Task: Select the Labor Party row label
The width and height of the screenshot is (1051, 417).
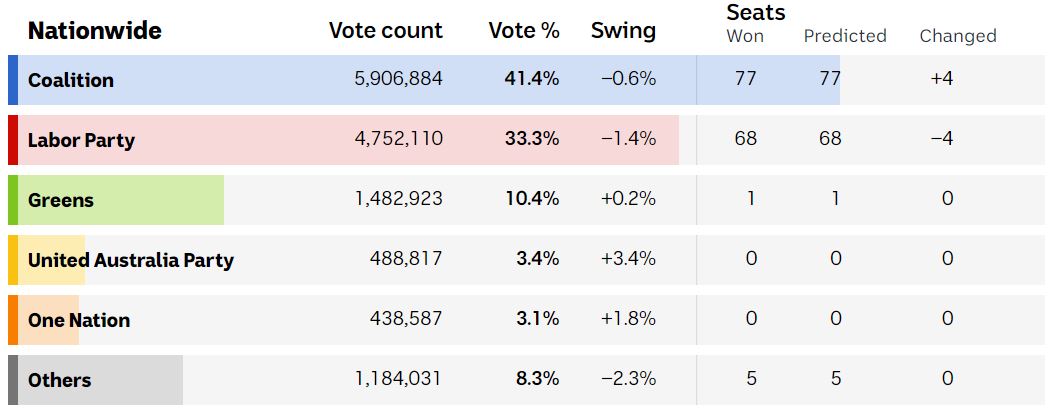Action: pos(81,140)
